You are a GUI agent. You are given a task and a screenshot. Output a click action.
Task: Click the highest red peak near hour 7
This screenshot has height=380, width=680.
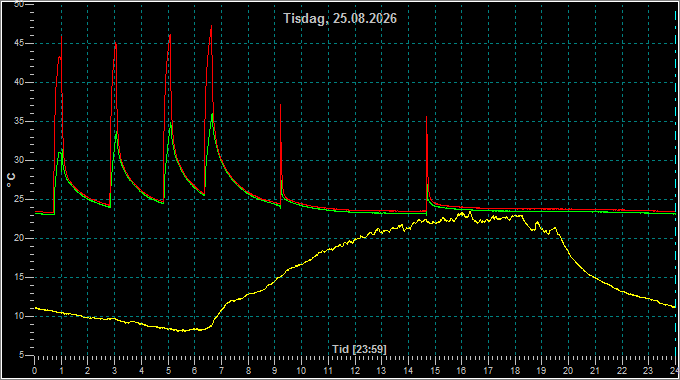(x=211, y=26)
